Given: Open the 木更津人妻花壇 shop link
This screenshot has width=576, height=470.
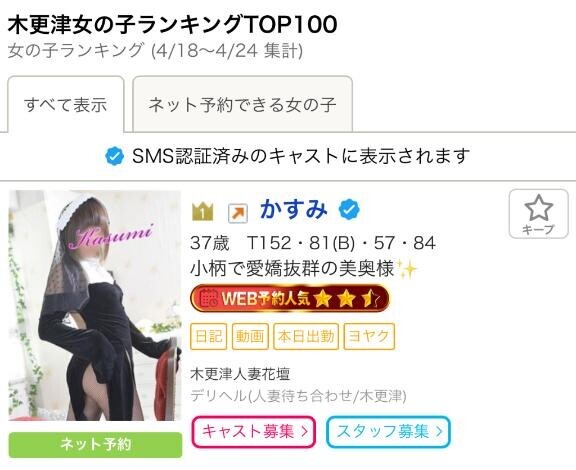Looking at the screenshot, I should click(x=240, y=374).
